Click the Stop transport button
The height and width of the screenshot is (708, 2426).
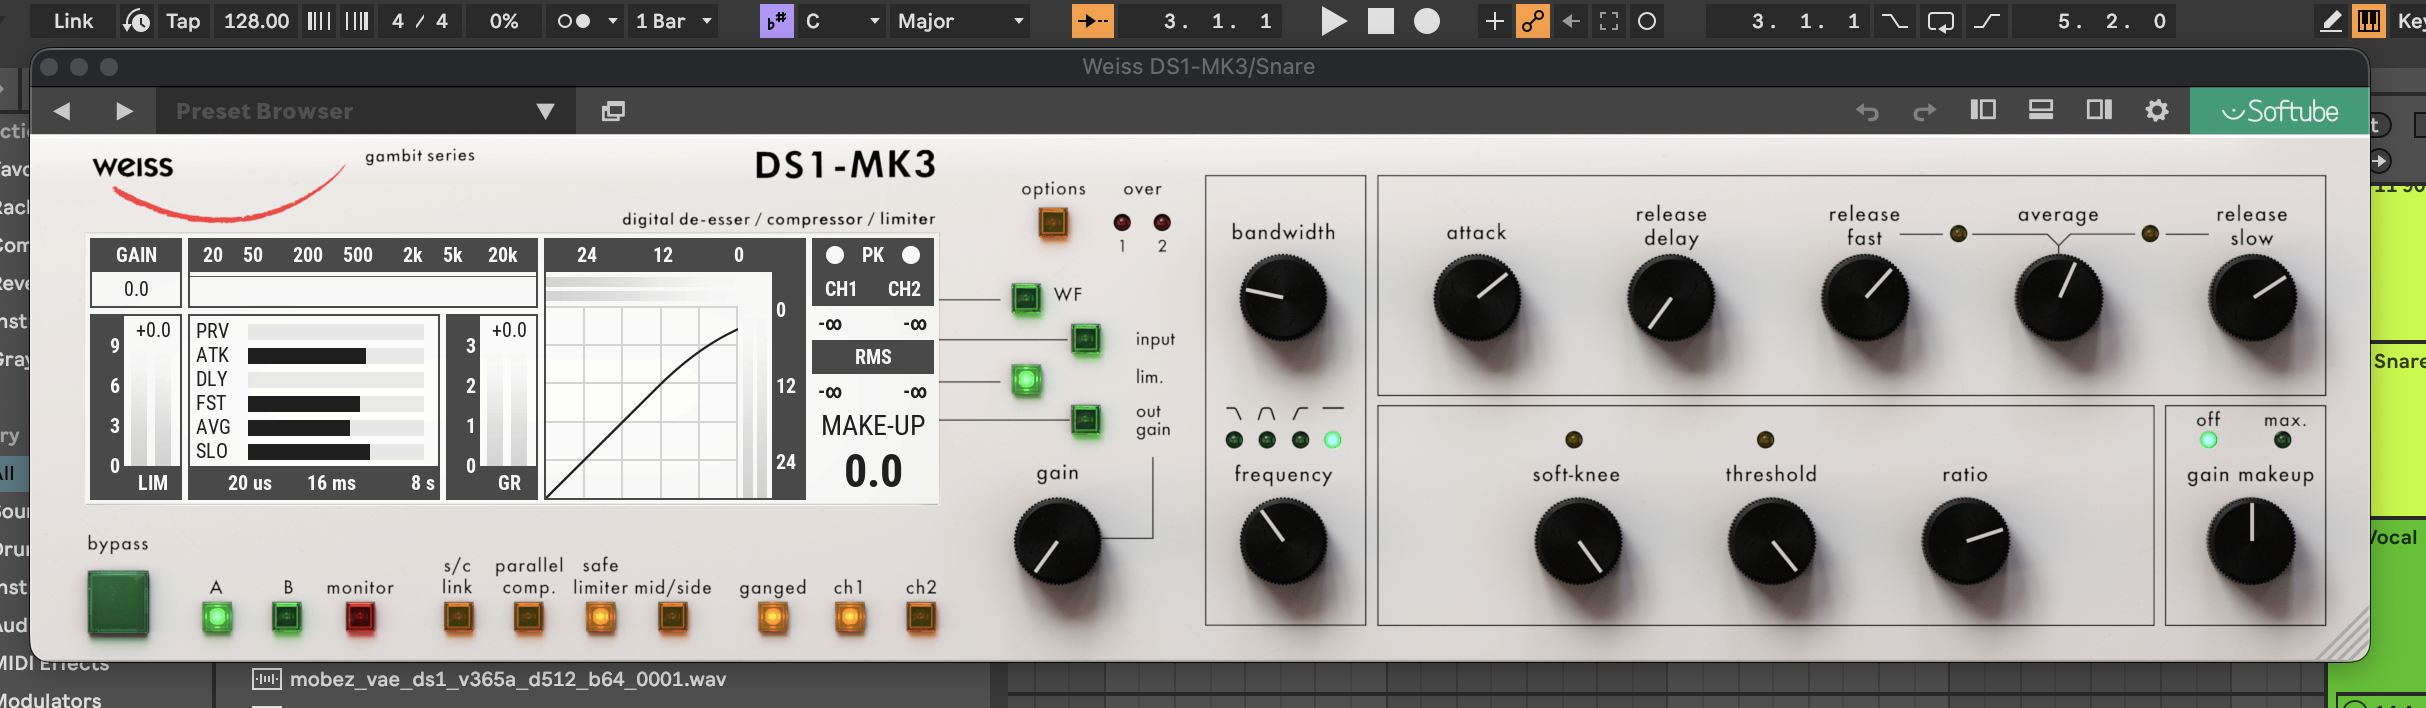[1380, 21]
